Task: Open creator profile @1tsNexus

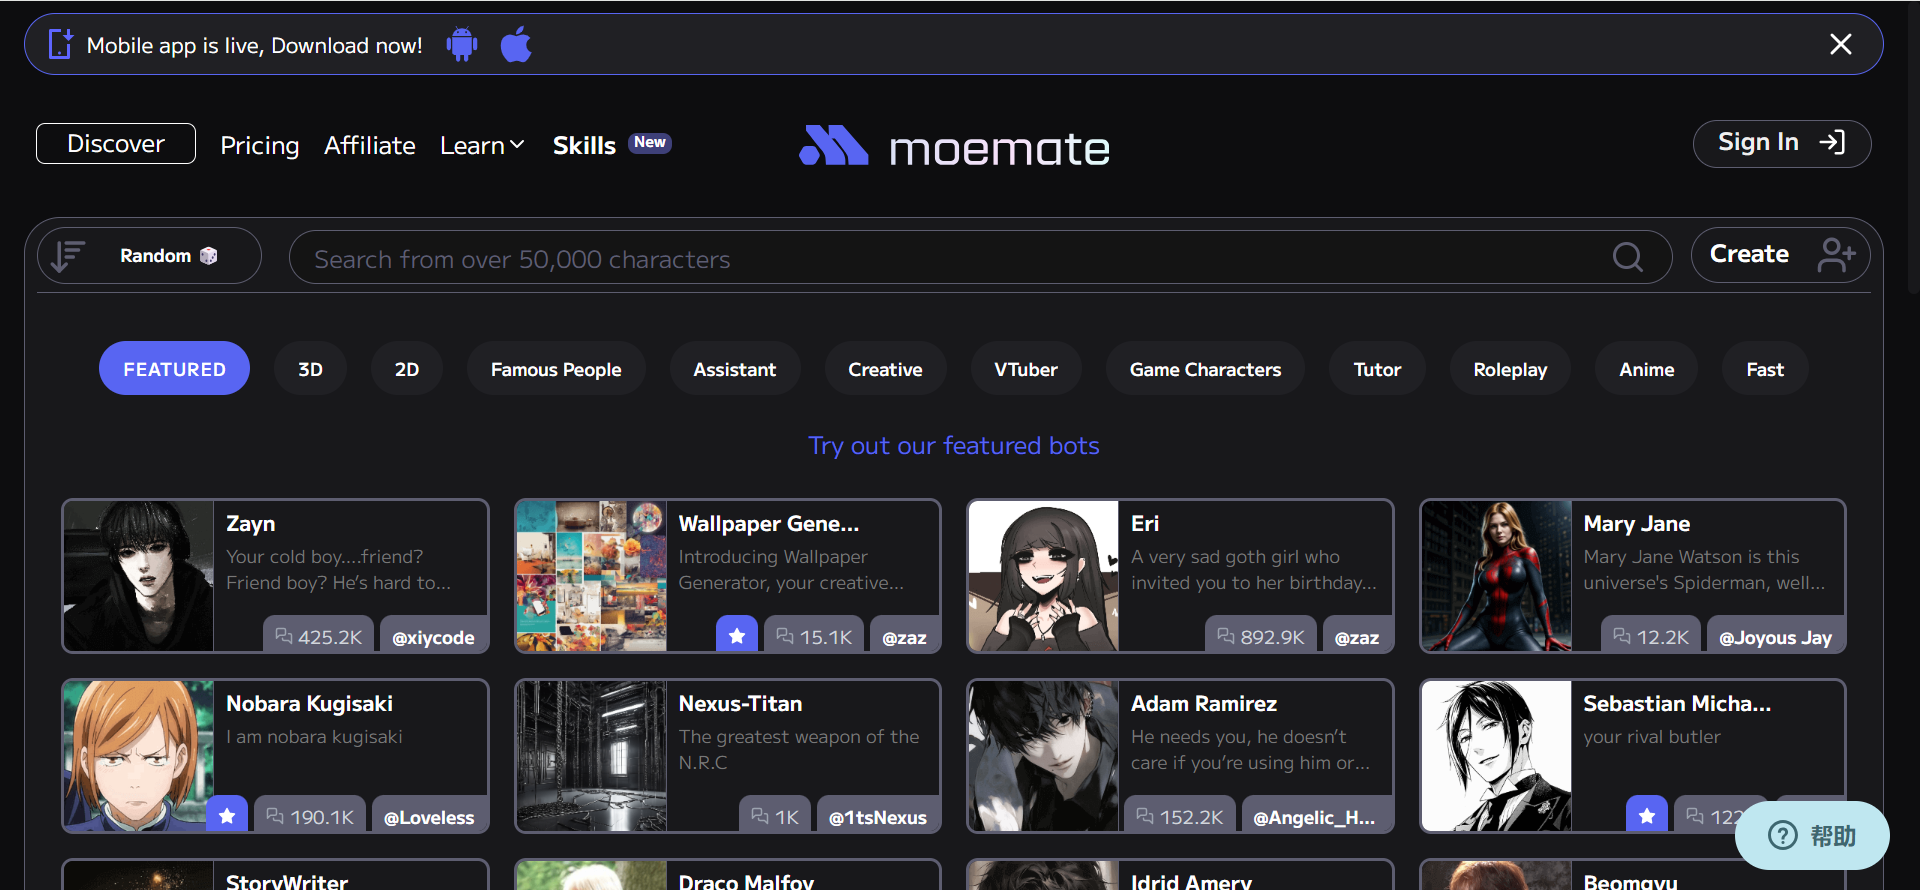Action: tap(878, 816)
